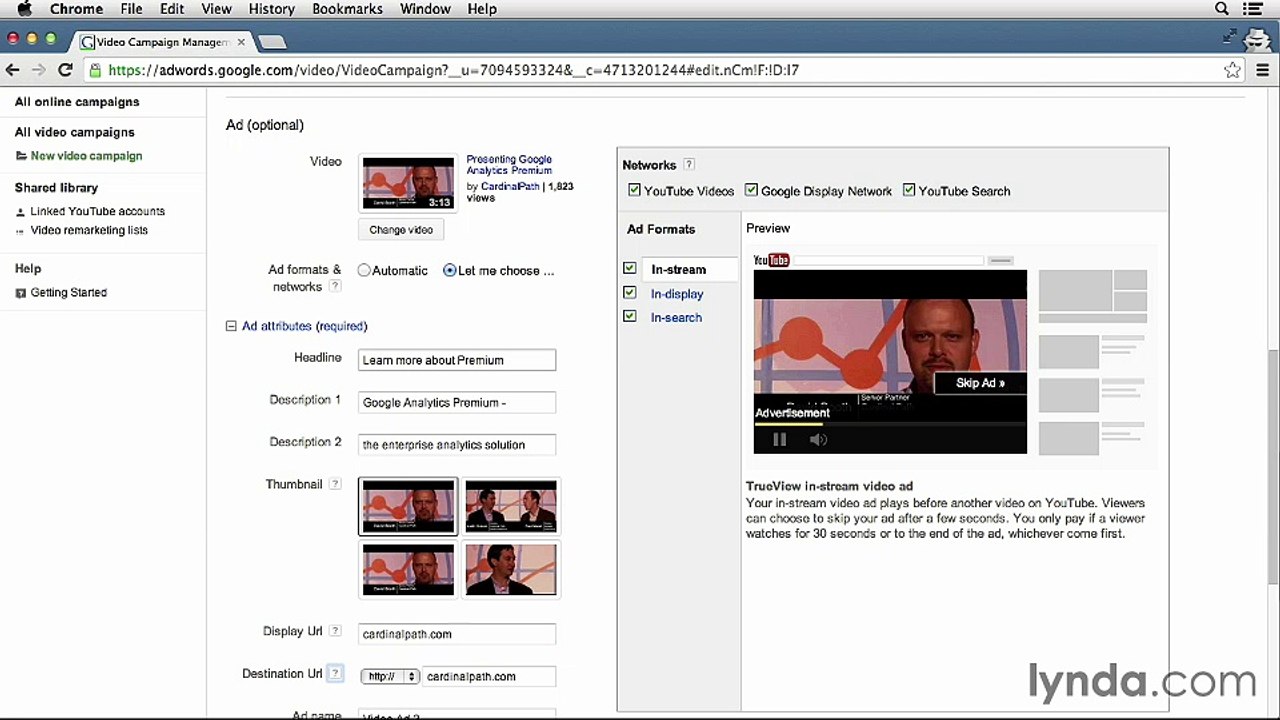Pause the preview video player
This screenshot has height=720, width=1280.
click(780, 439)
